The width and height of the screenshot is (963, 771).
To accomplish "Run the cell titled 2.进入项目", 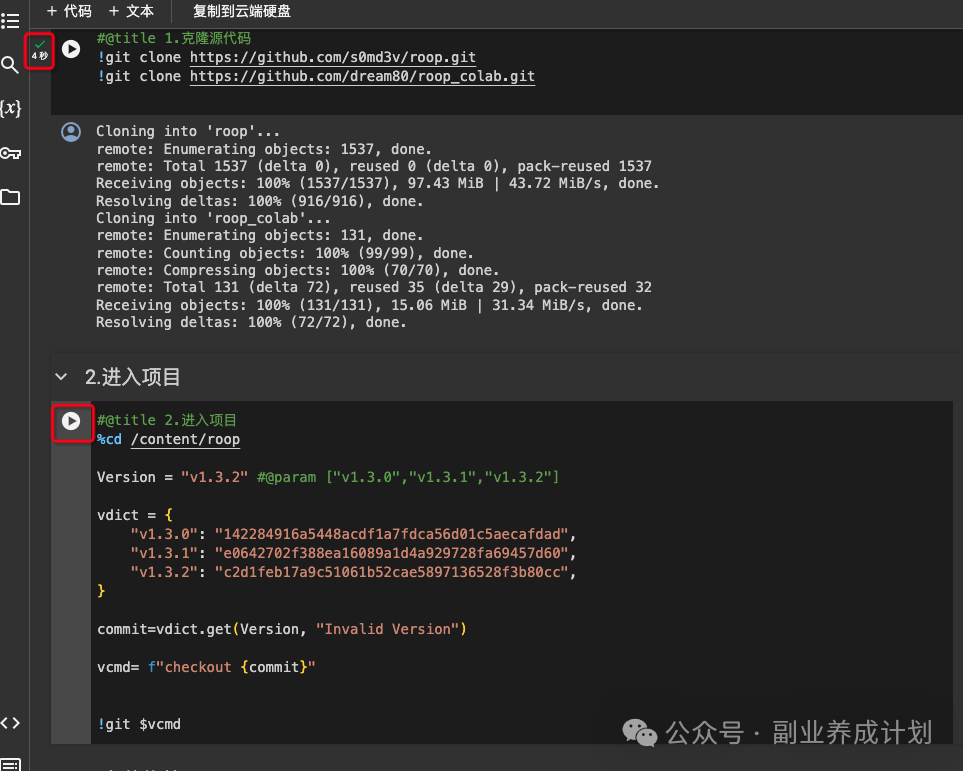I will (71, 421).
